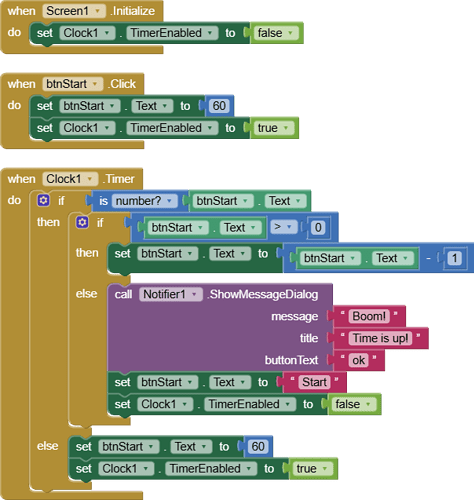Open Text property dropdown in btnStart.Click set block
Viewport: 474px width, 500px height.
tap(152, 106)
